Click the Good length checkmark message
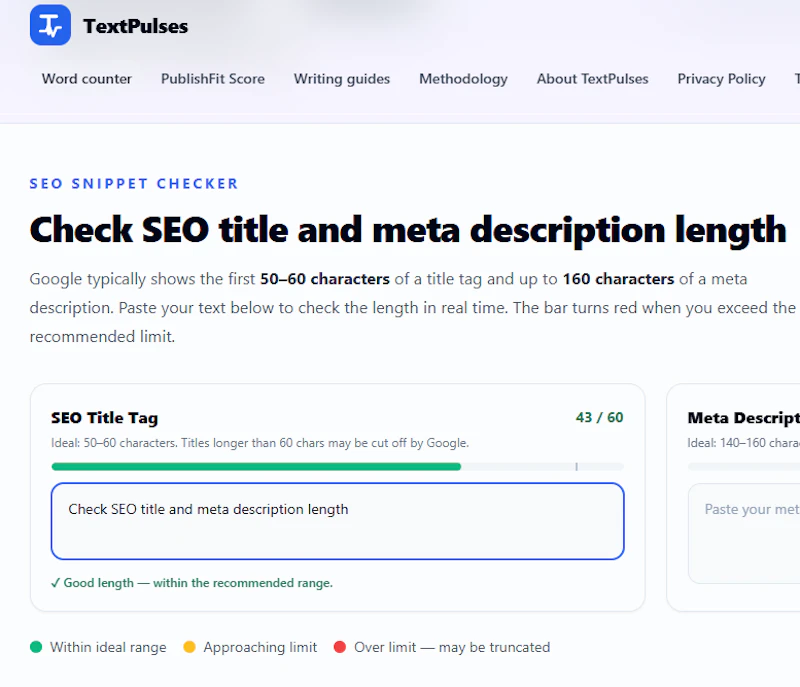 tap(192, 583)
